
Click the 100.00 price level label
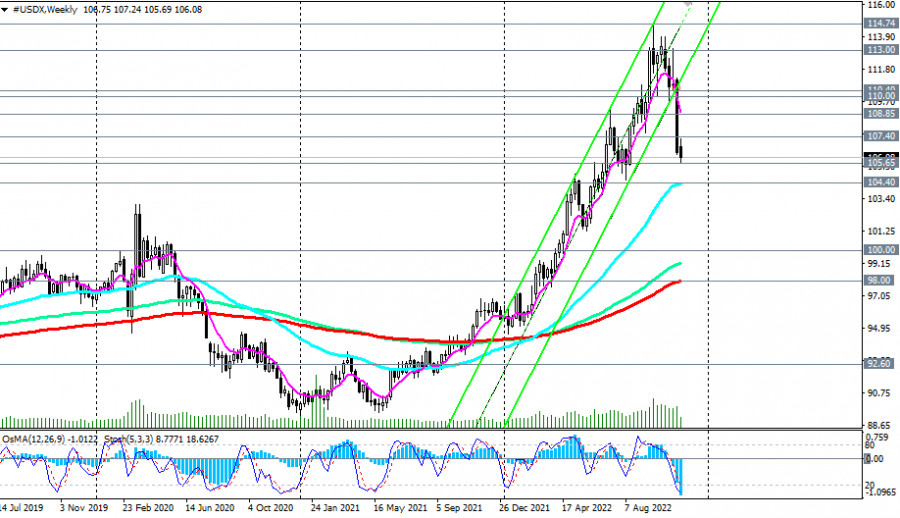879,250
